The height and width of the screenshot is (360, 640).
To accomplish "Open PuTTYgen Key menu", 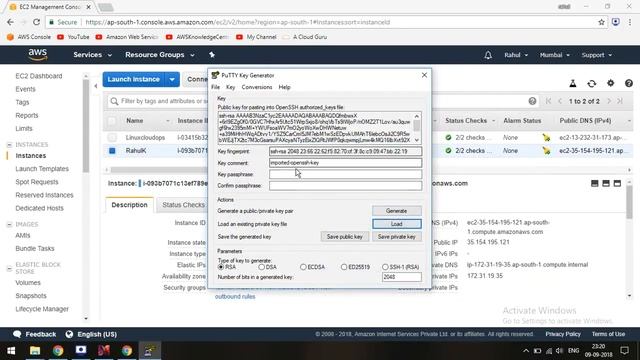I will coord(231,87).
